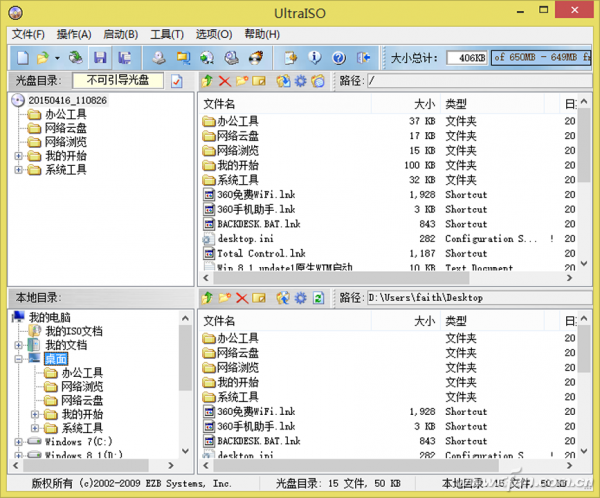This screenshot has height=498, width=600.
Task: Open the dropdown arrow beside Open icon
Action: (x=57, y=58)
